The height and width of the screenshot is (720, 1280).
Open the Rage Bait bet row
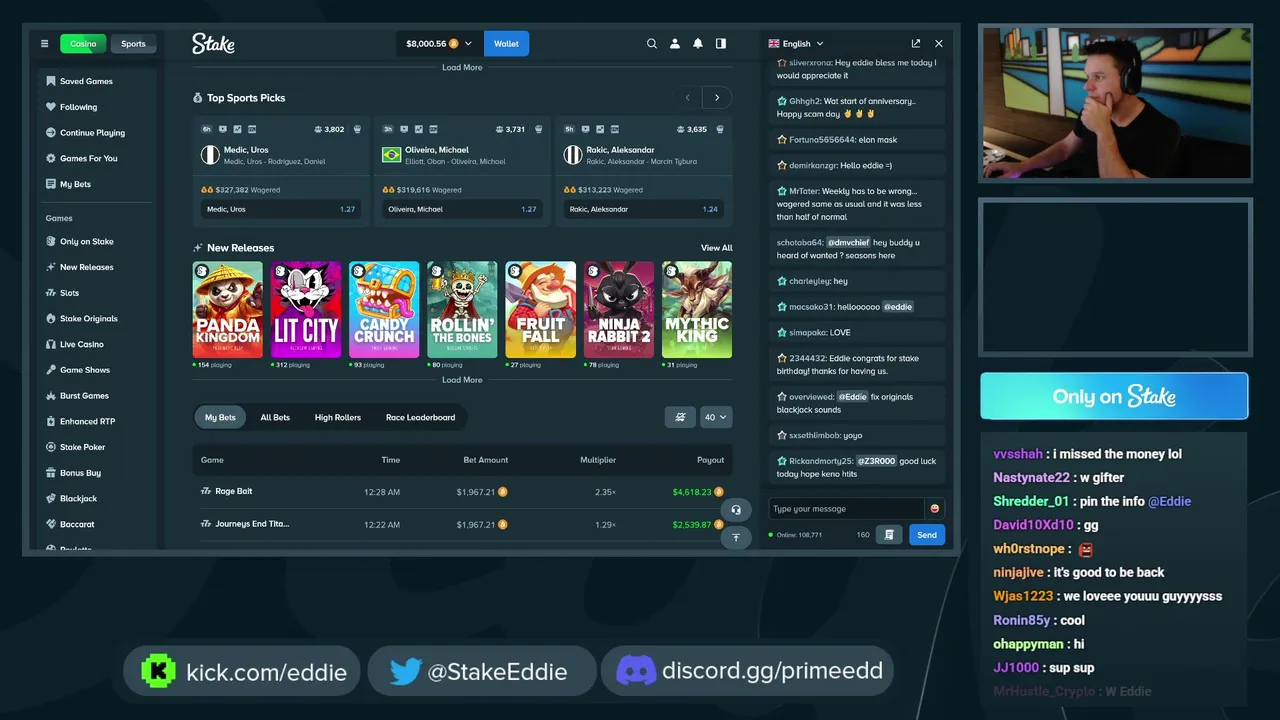tap(462, 492)
